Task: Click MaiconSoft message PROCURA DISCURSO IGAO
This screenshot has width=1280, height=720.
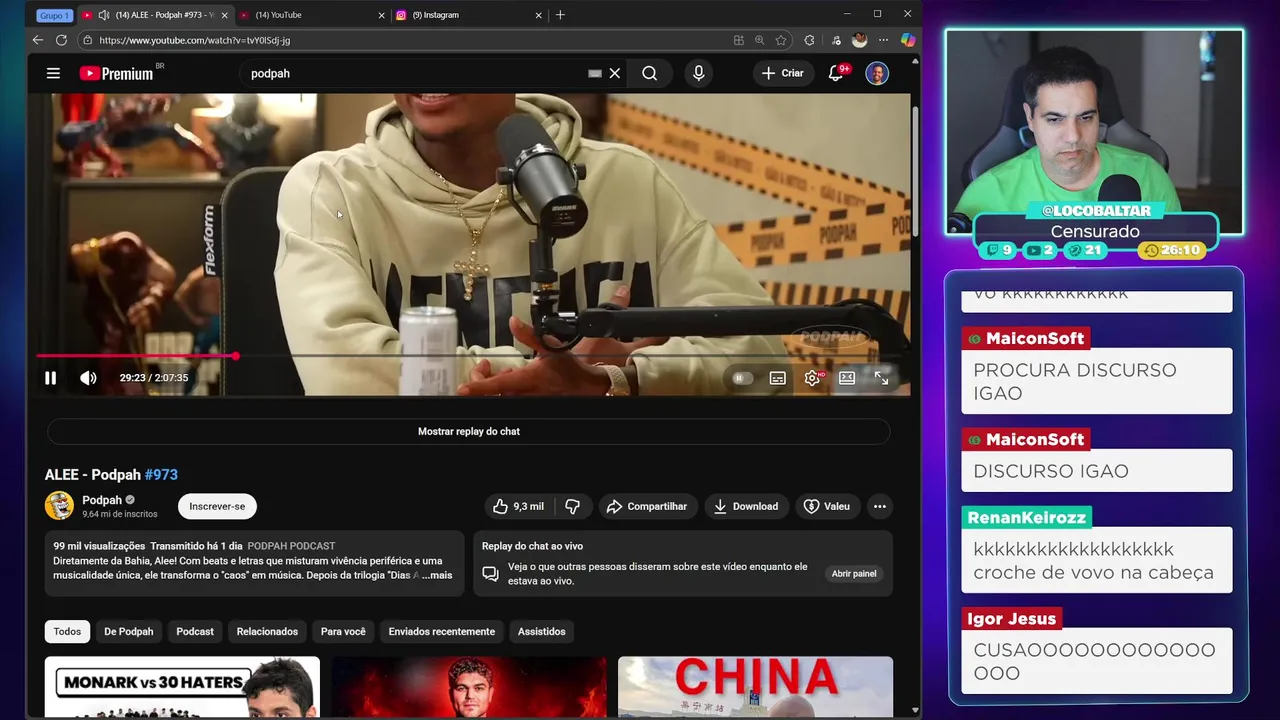Action: point(1097,381)
